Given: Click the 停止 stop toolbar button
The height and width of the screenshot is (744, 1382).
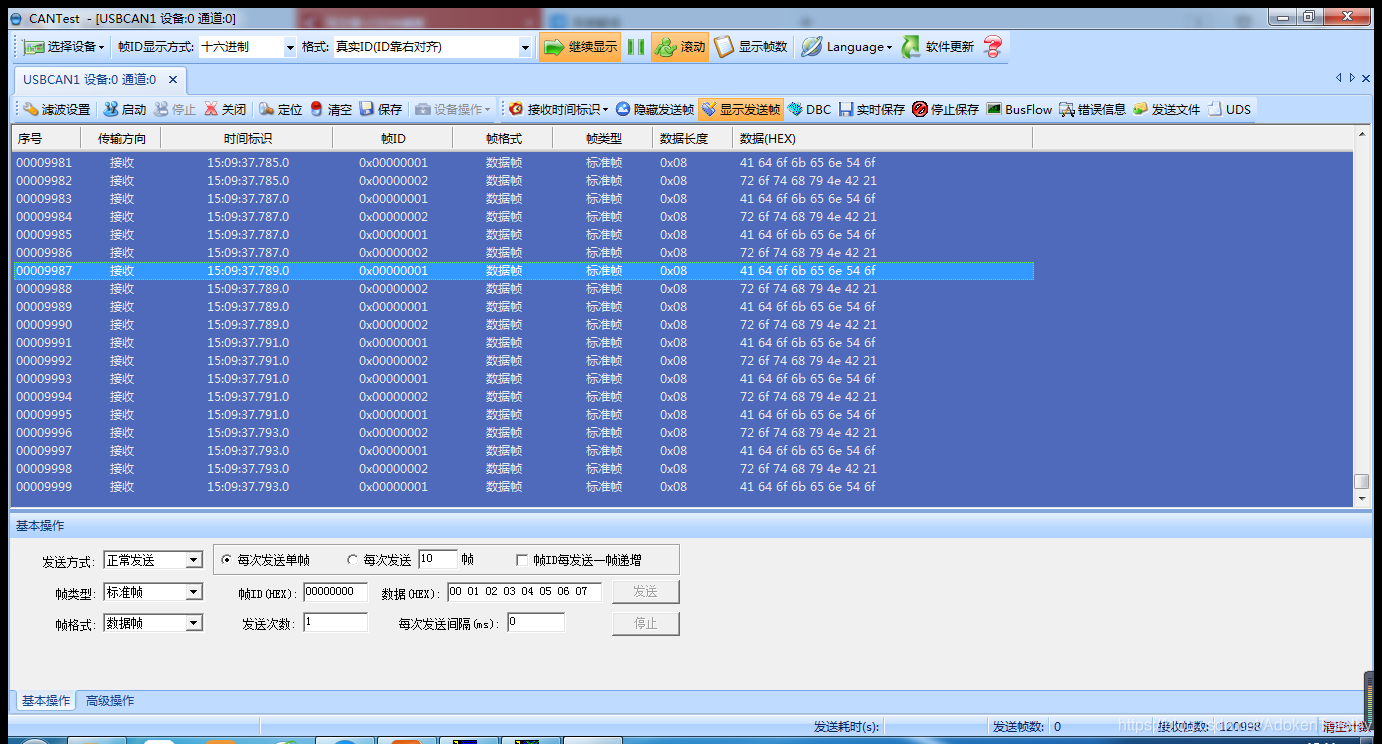Looking at the screenshot, I should pos(175,109).
